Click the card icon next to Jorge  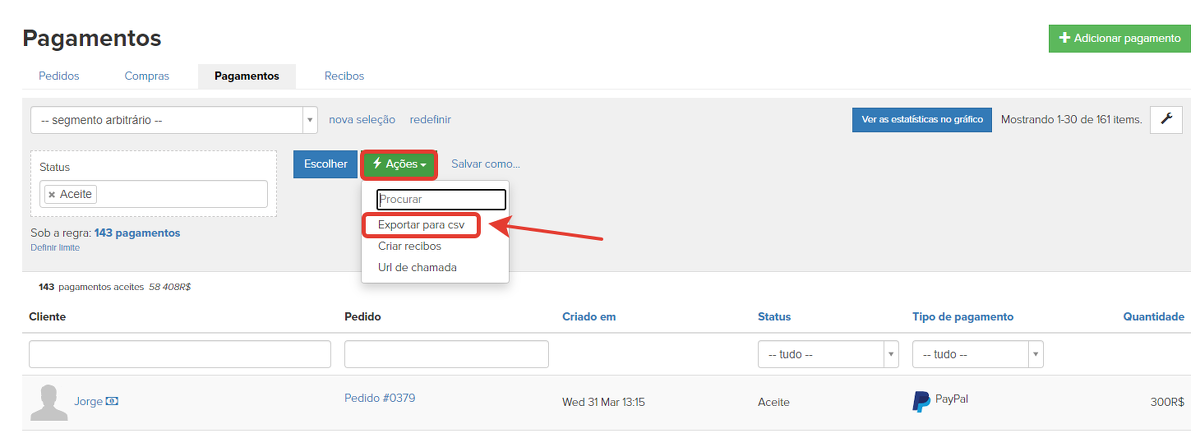click(x=112, y=402)
